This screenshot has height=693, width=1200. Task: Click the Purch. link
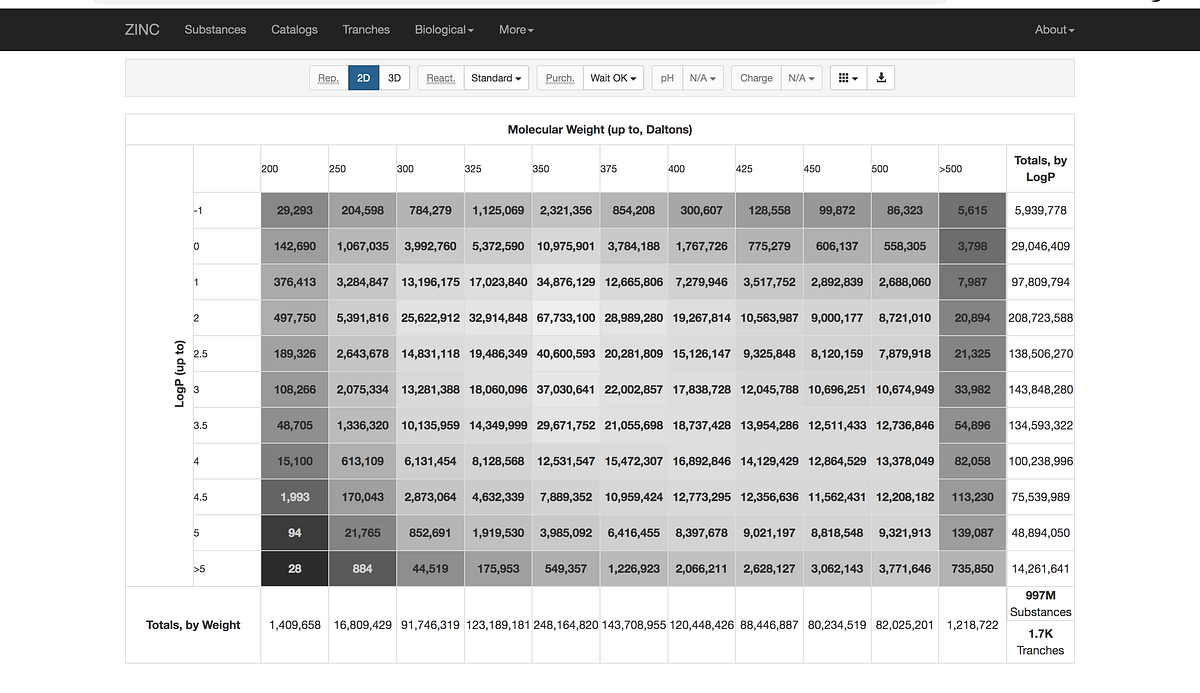click(558, 77)
